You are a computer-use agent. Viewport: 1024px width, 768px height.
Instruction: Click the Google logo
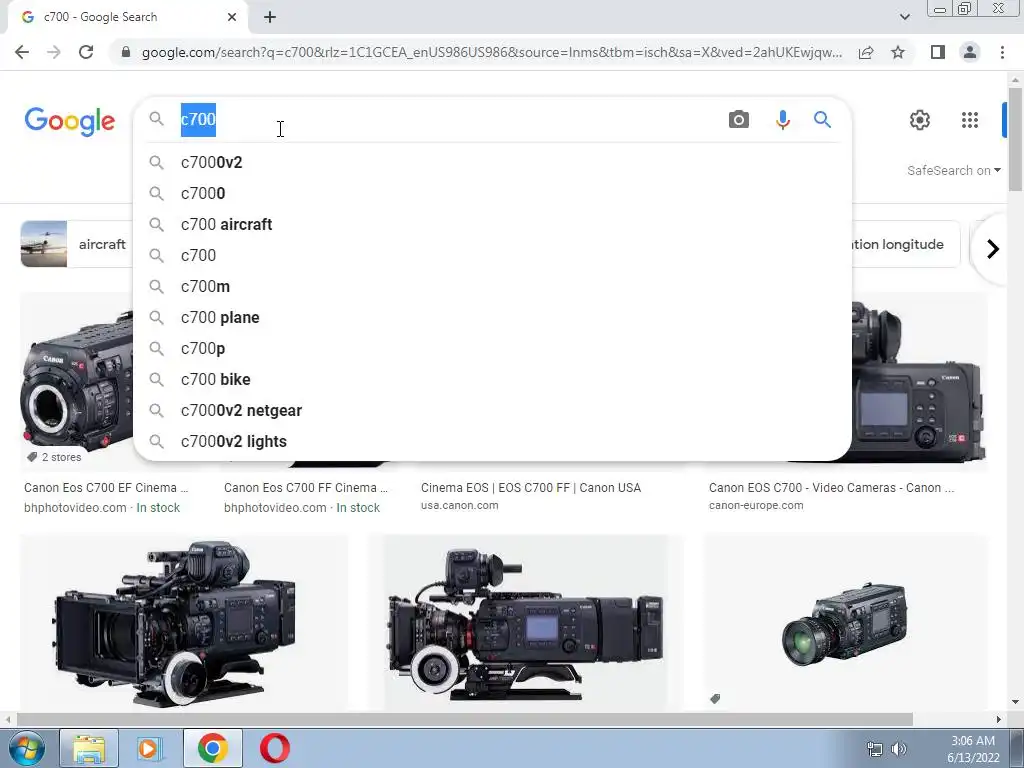(x=69, y=121)
